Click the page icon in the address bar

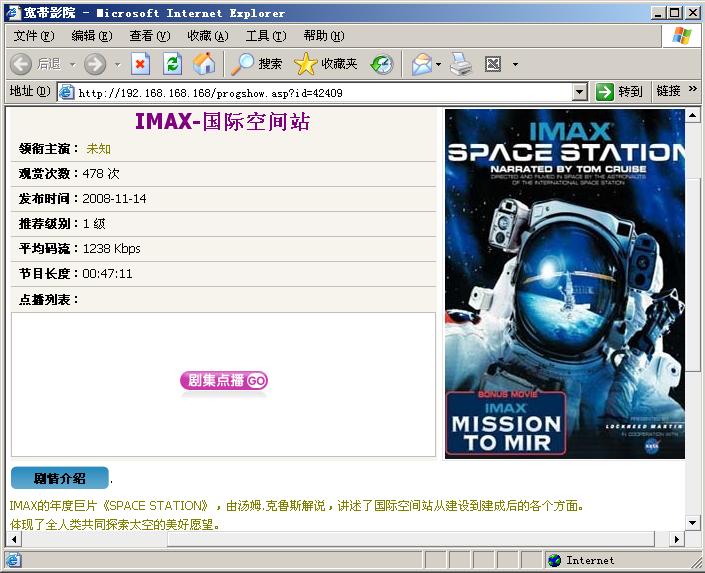click(67, 92)
